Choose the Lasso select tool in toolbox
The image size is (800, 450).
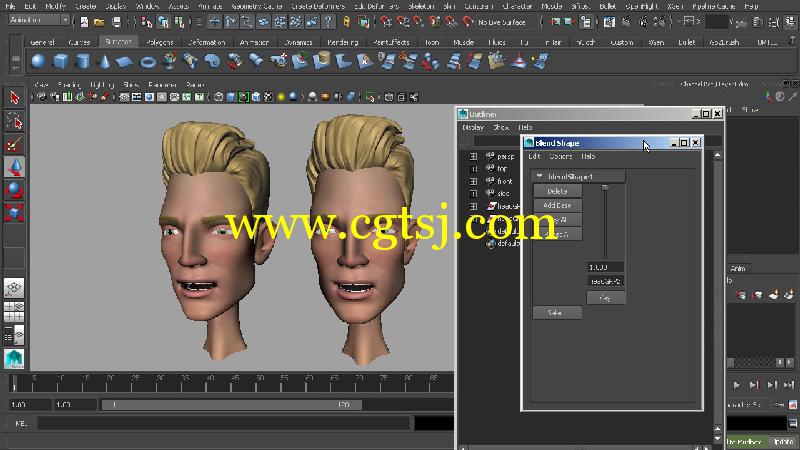(x=14, y=120)
